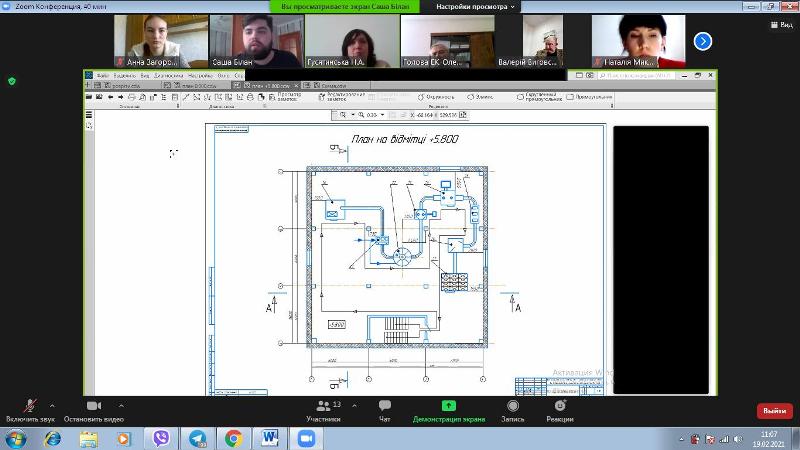Screen dimensions: 800x450
Task: Open Google Chrome from taskbar
Action: (x=233, y=439)
